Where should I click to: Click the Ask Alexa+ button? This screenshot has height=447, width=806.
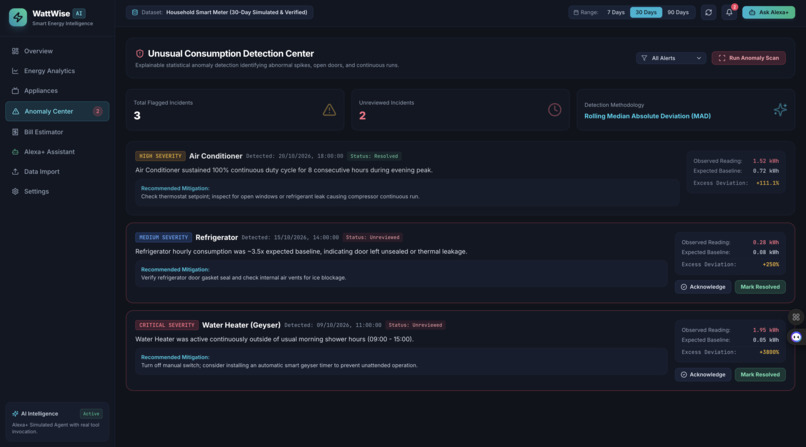click(x=768, y=12)
